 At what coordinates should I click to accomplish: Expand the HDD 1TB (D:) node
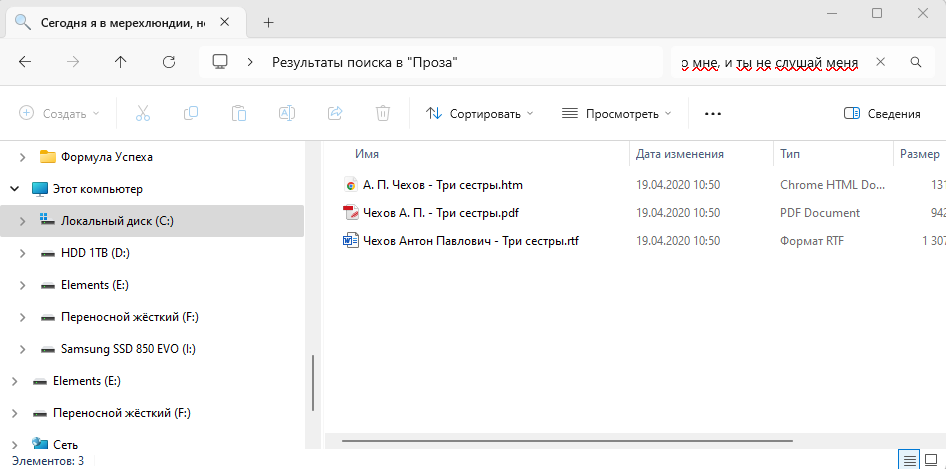point(22,254)
